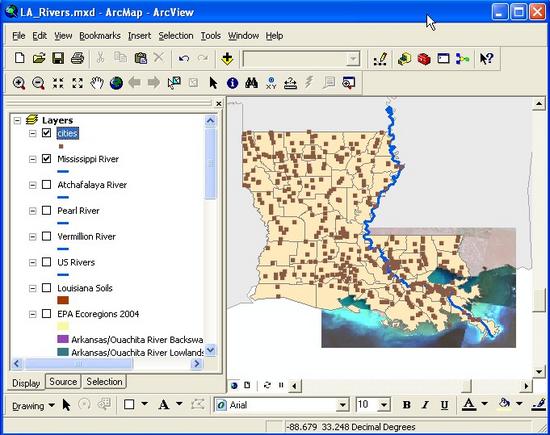550x435 pixels.
Task: Add Data with the yellow plus icon
Action: point(227,58)
